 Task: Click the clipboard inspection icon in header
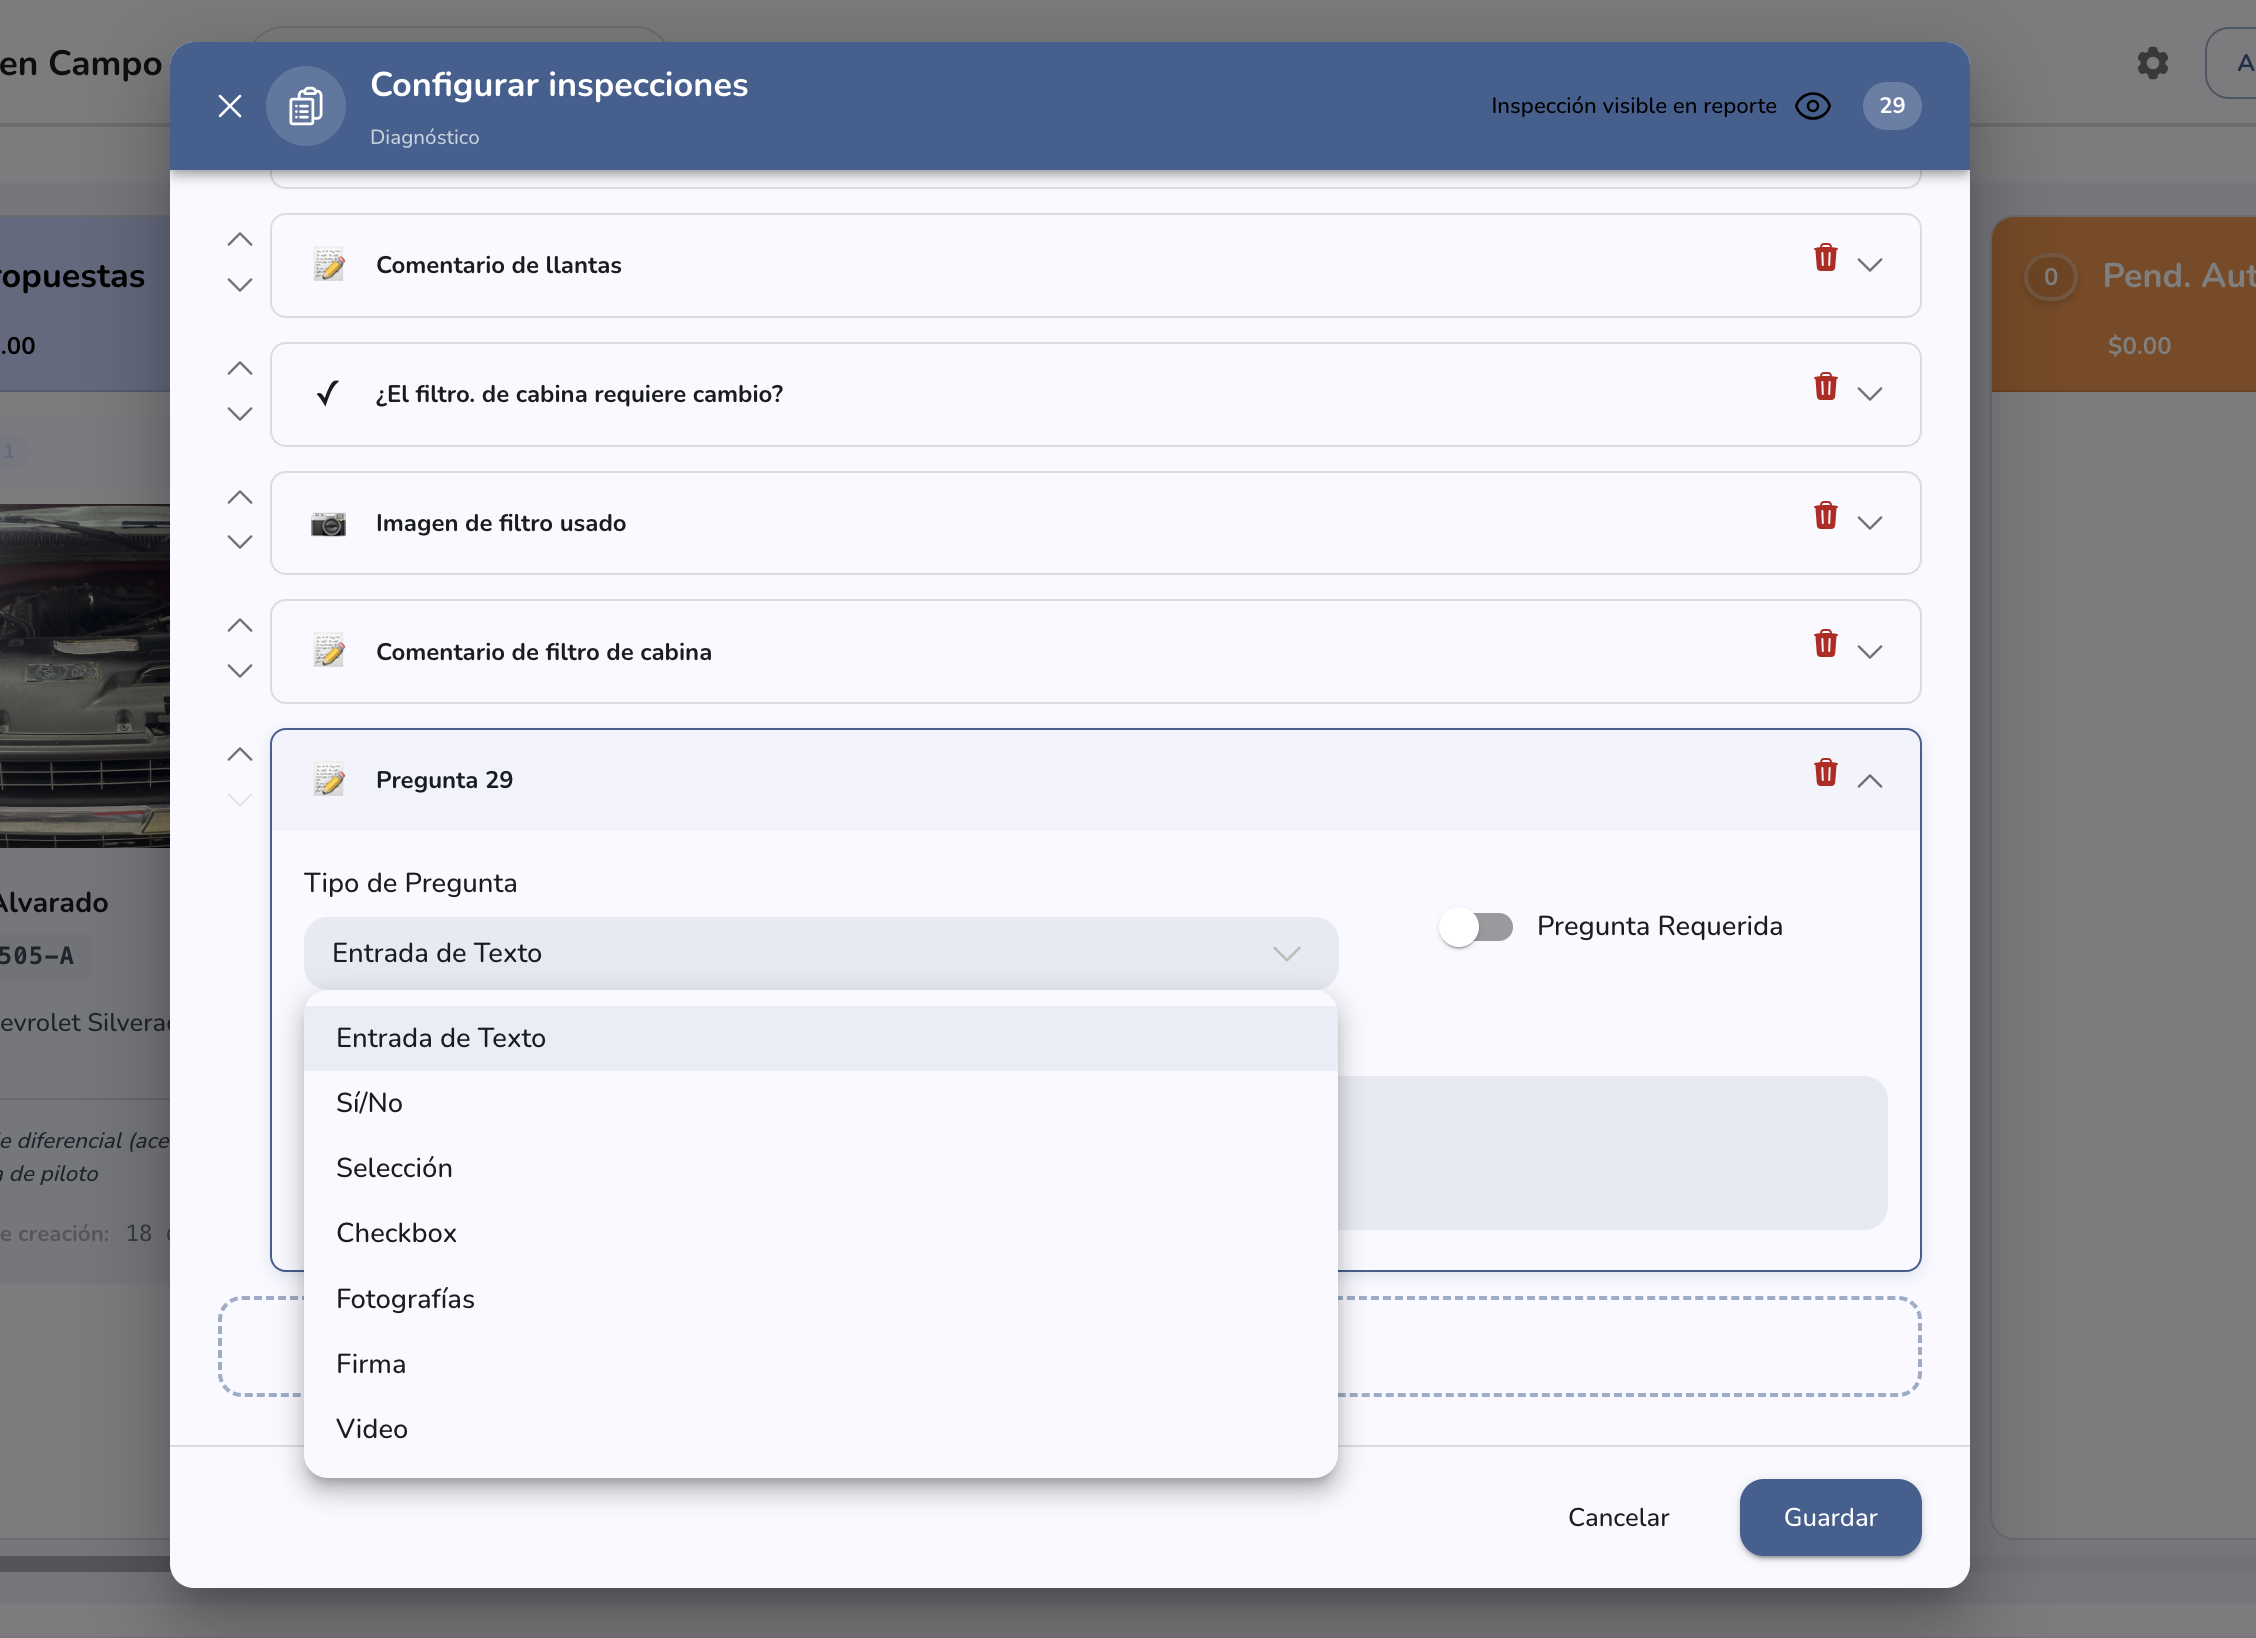pyautogui.click(x=306, y=106)
